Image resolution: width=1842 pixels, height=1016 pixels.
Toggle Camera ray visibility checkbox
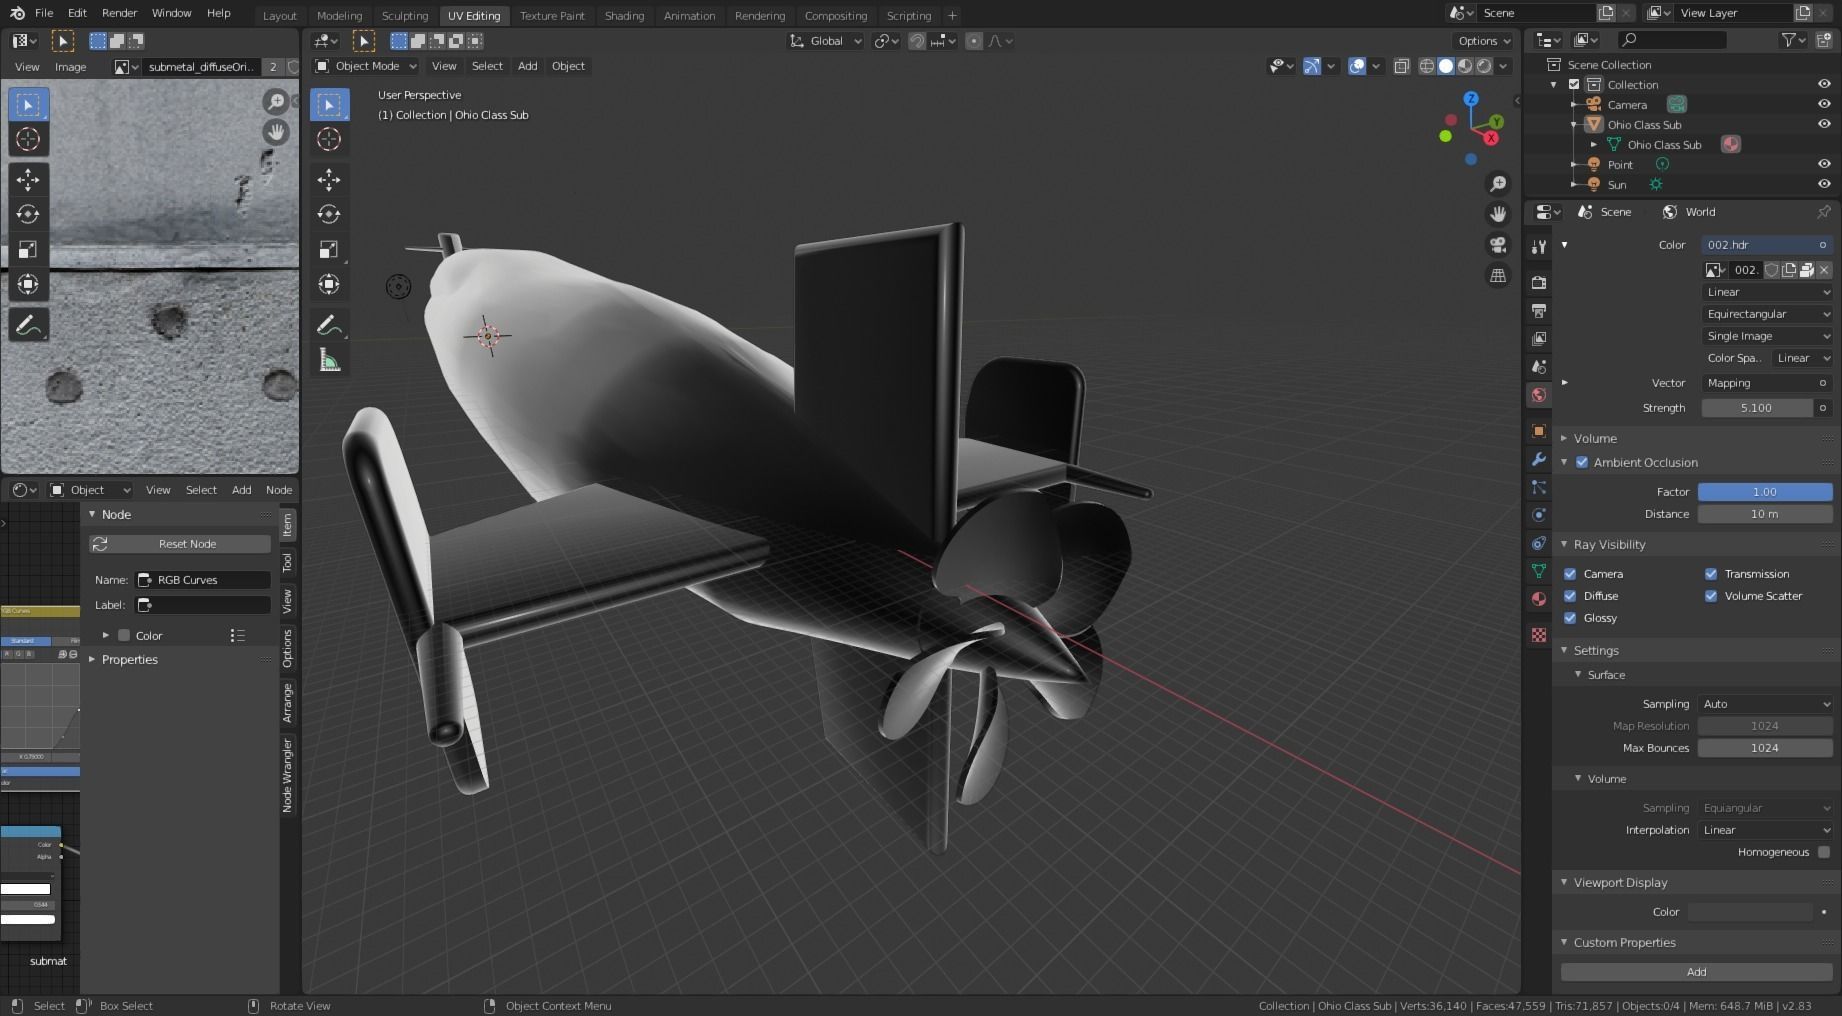1570,574
